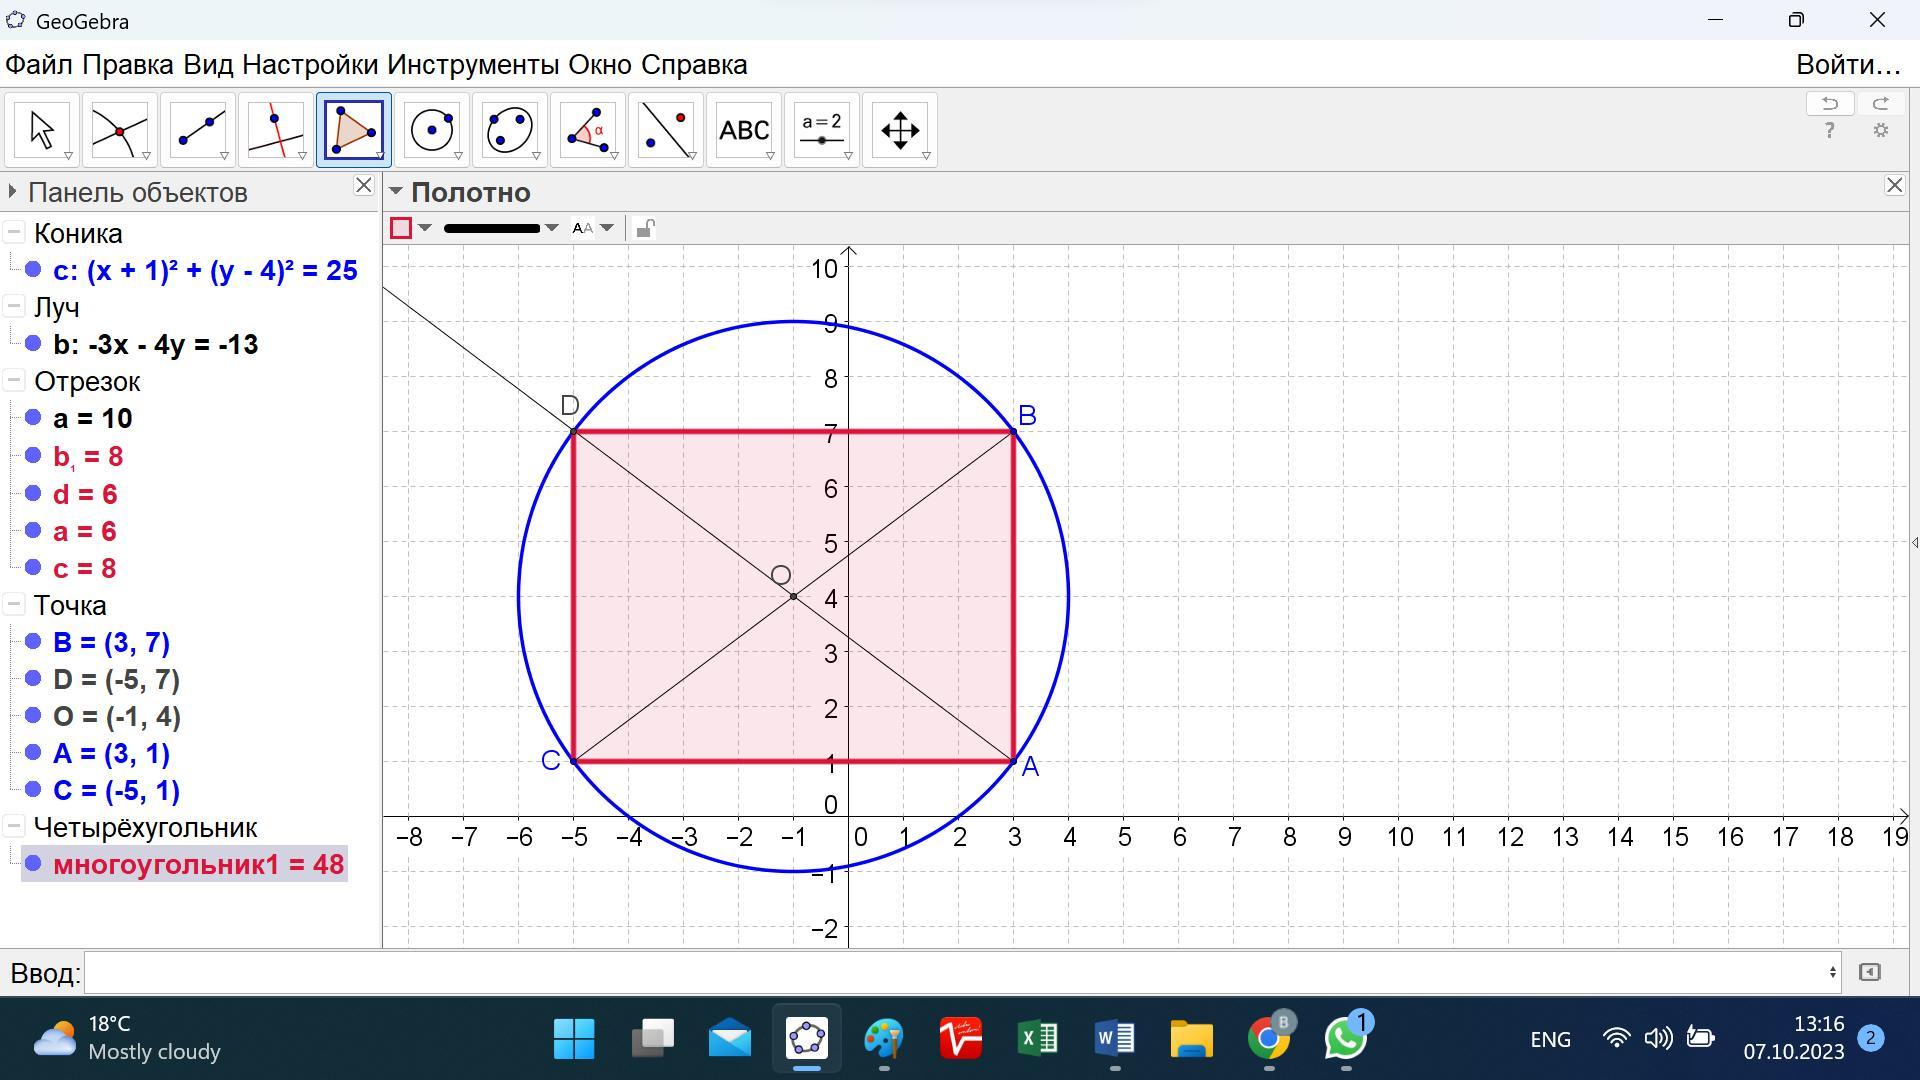Select the ABC text tool
This screenshot has width=1920, height=1080.
(x=743, y=130)
